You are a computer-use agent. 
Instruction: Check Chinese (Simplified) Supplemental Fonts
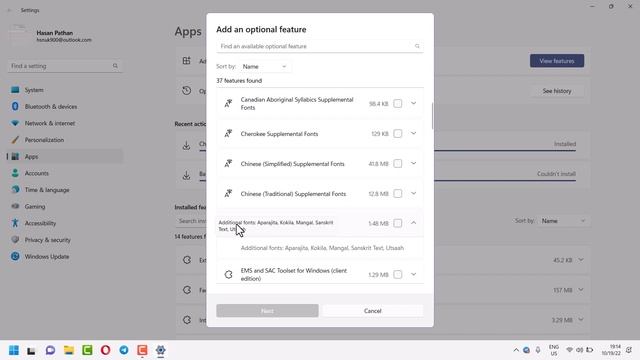pyautogui.click(x=398, y=164)
